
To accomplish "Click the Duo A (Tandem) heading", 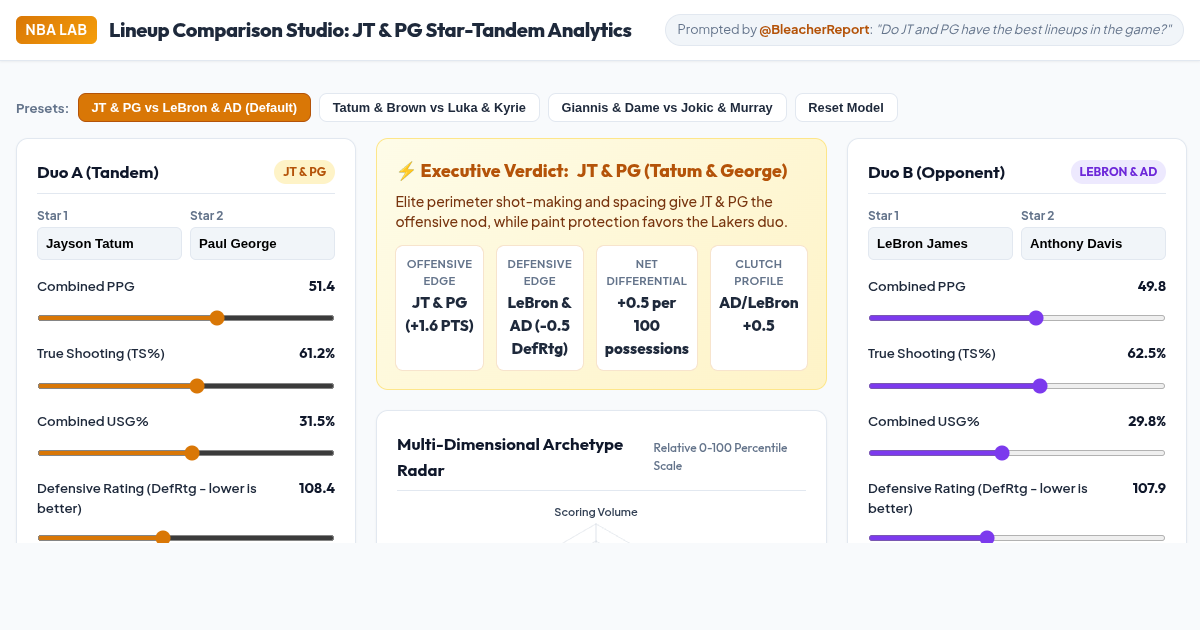I will point(98,172).
